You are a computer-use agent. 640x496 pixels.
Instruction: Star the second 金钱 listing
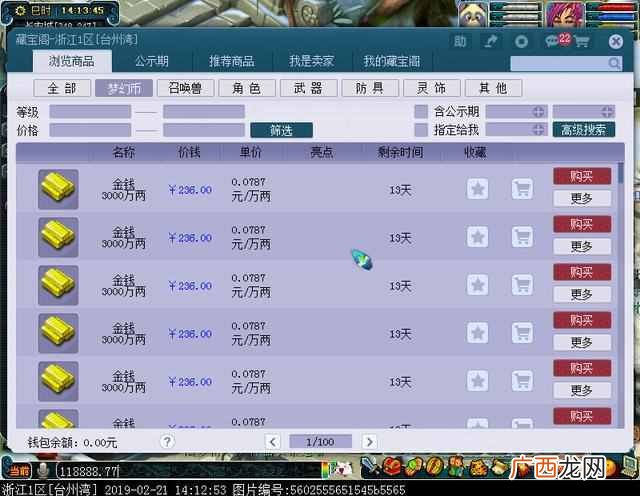pos(478,237)
